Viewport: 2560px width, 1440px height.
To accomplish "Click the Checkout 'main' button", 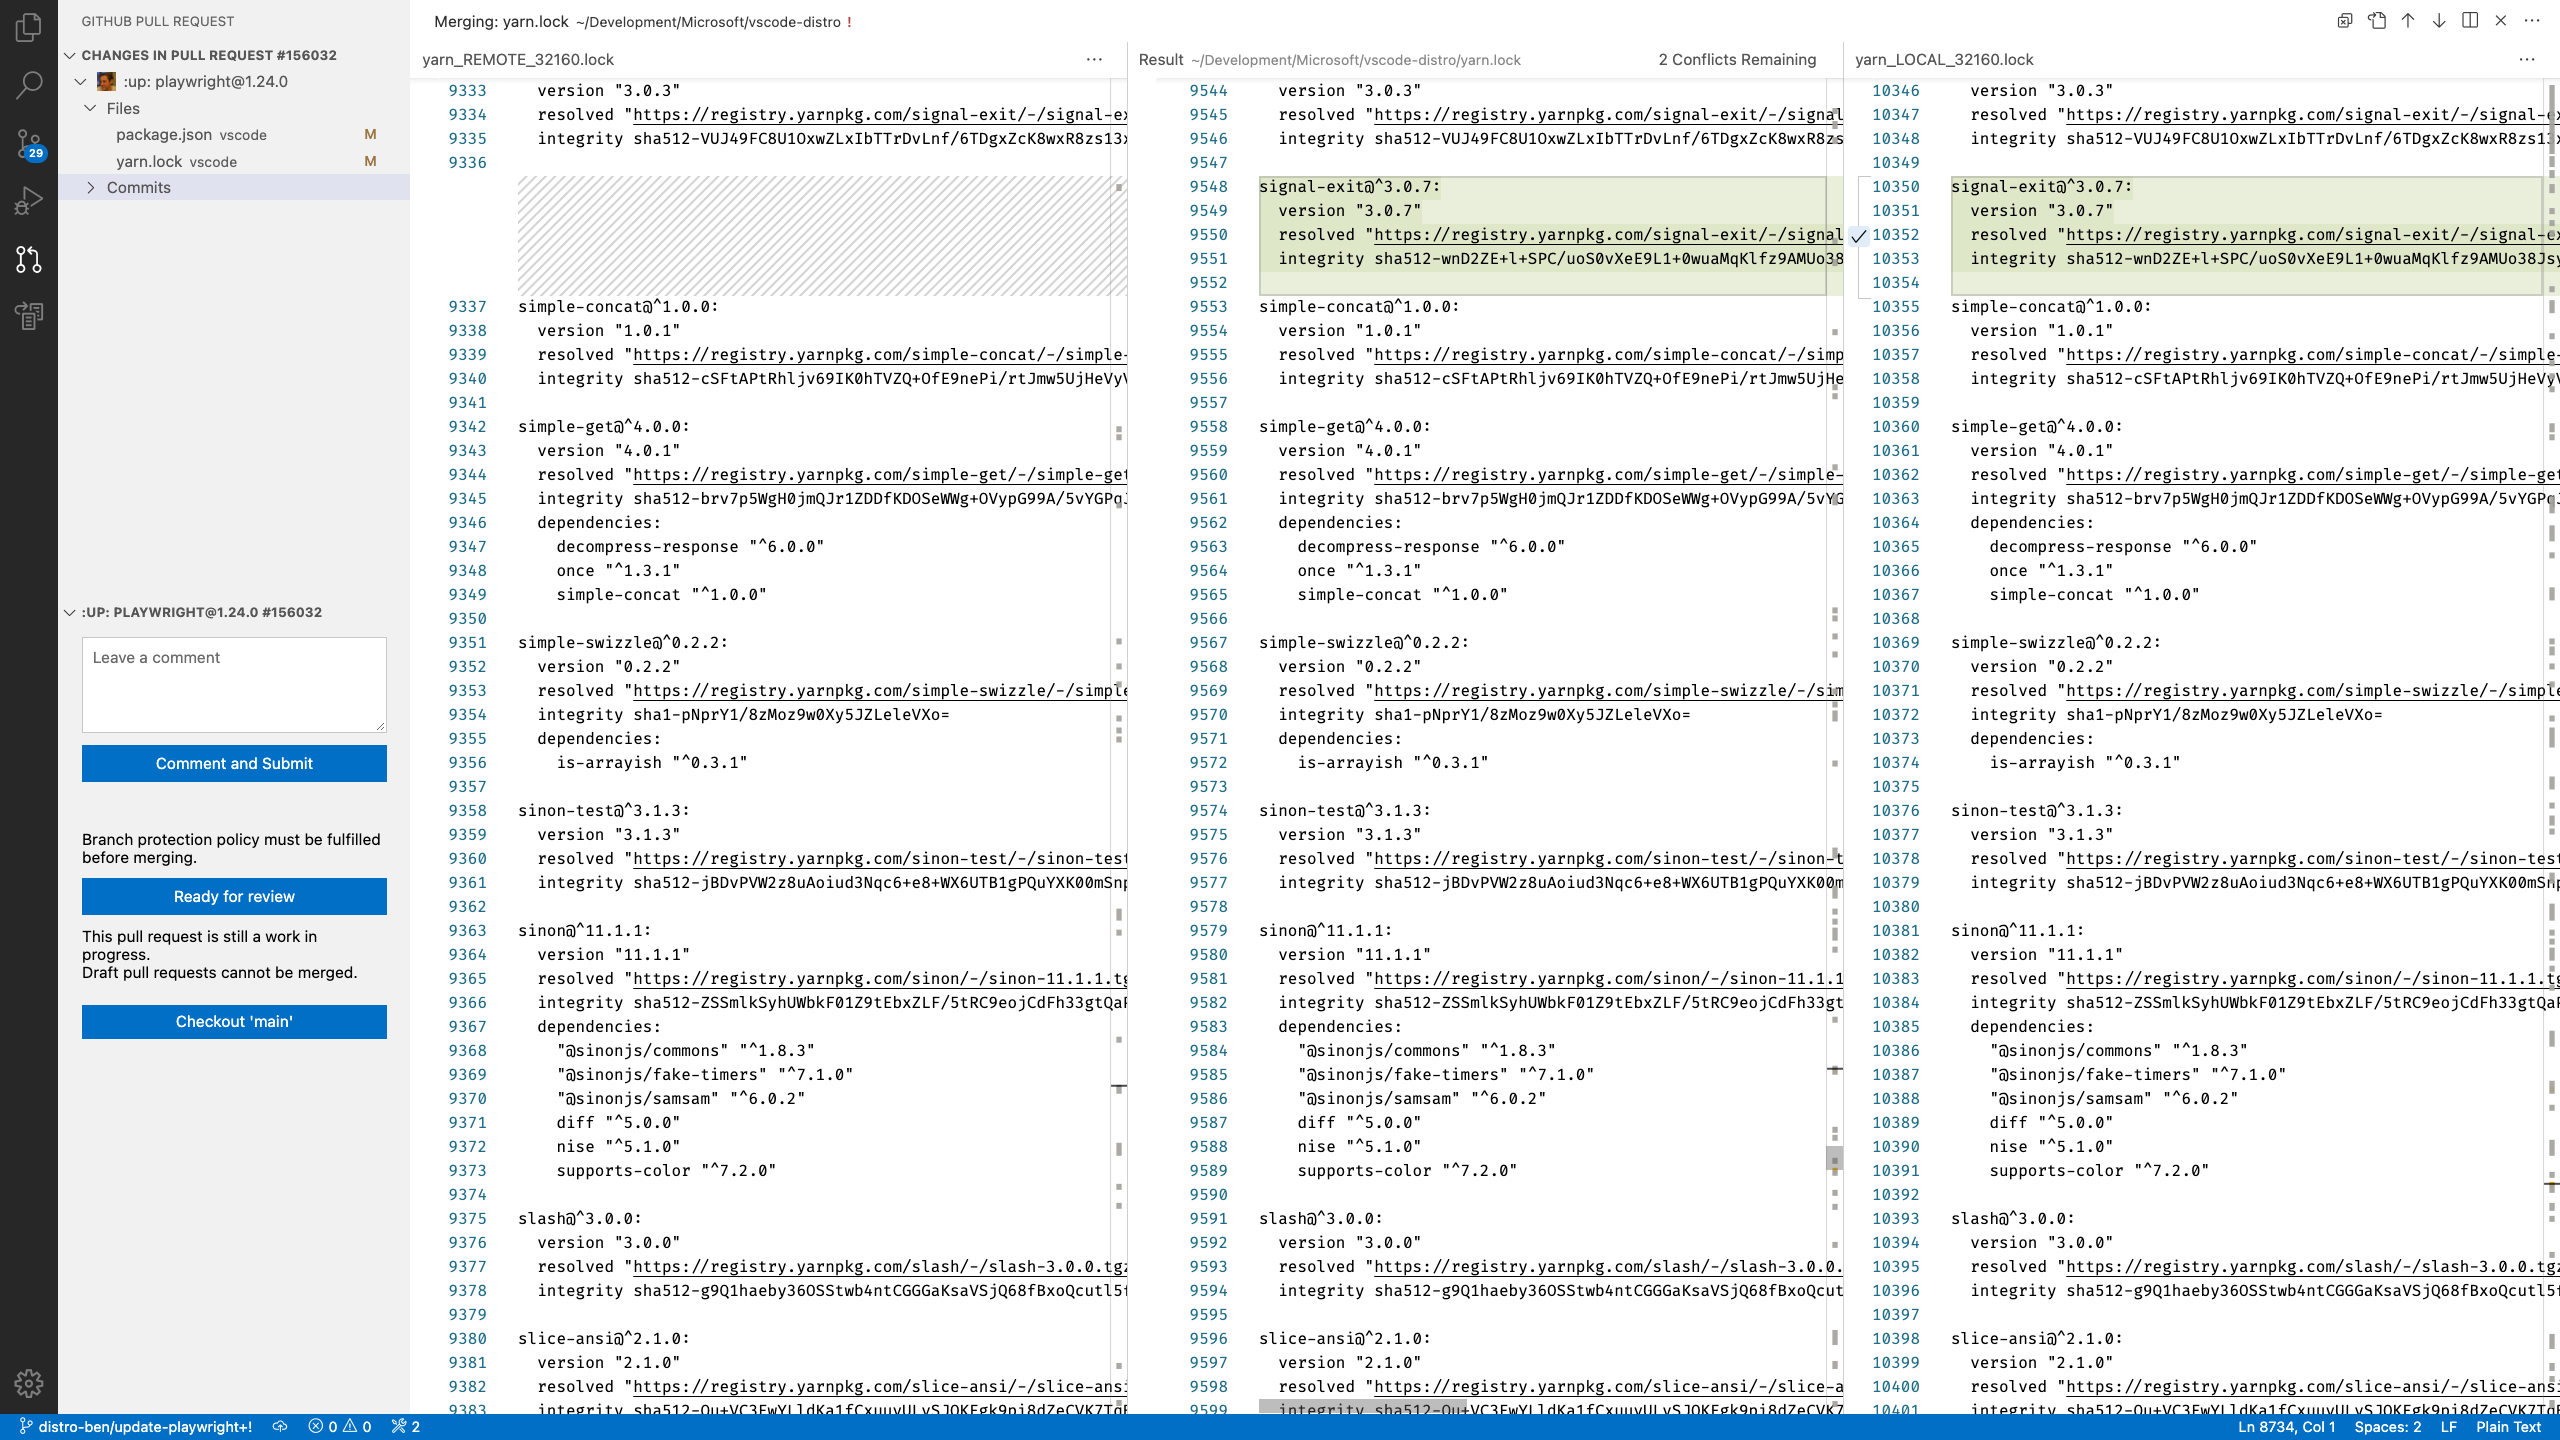I will (x=234, y=1021).
